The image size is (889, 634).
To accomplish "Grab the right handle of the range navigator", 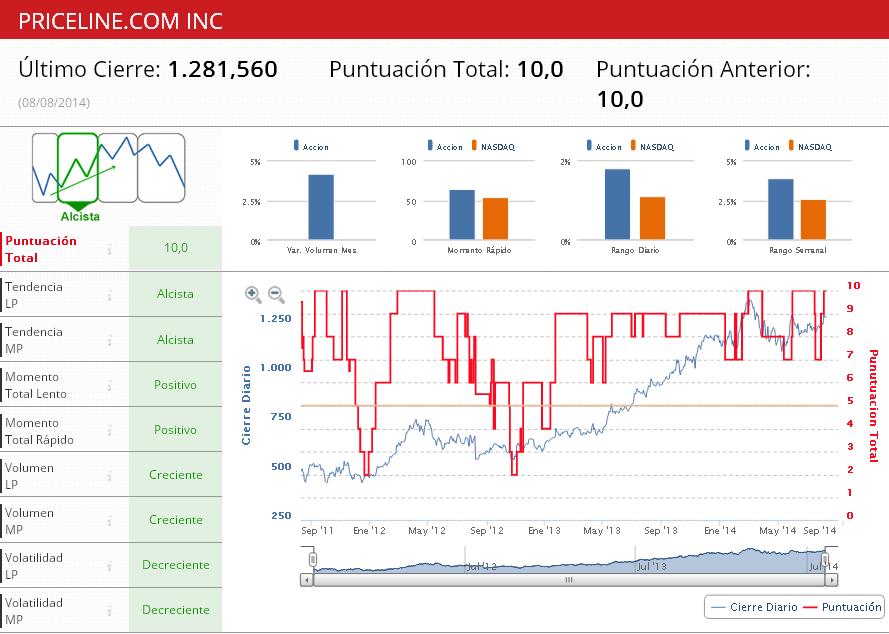I will tap(826, 560).
